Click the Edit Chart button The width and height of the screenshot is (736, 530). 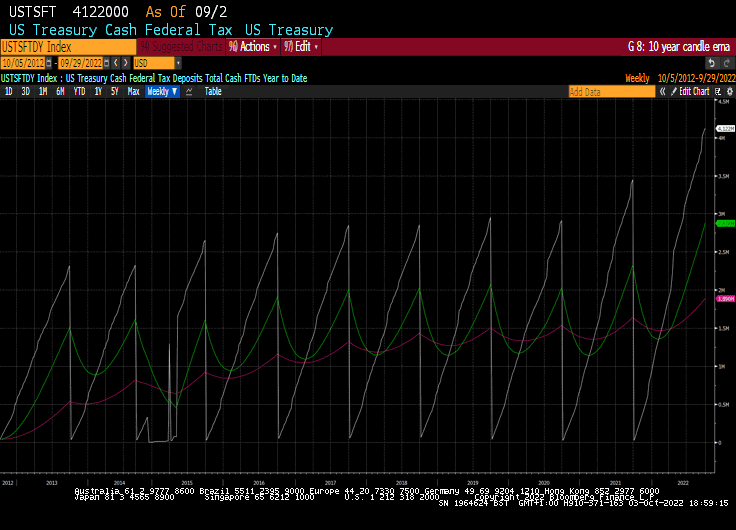click(693, 91)
